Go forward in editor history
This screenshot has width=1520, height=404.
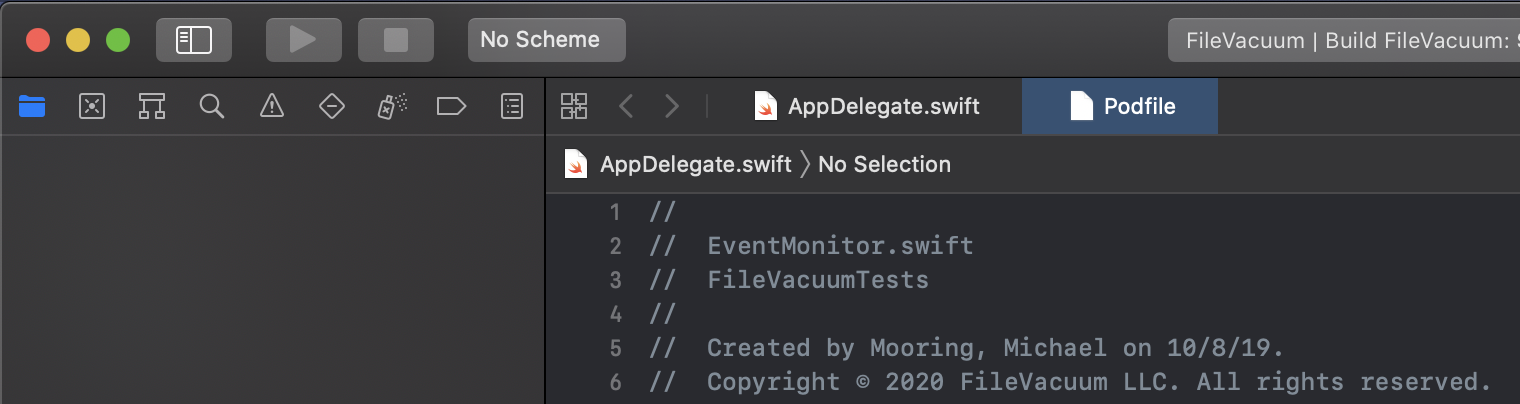click(x=672, y=106)
